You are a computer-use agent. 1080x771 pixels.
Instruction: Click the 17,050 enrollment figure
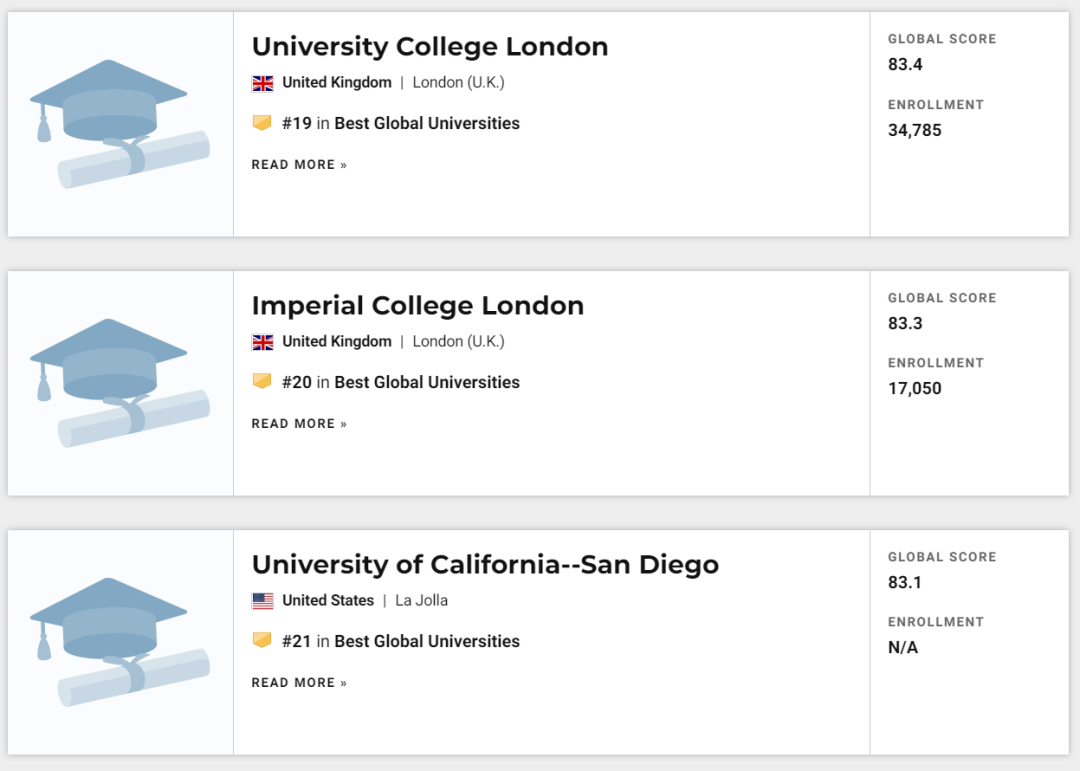click(x=915, y=389)
